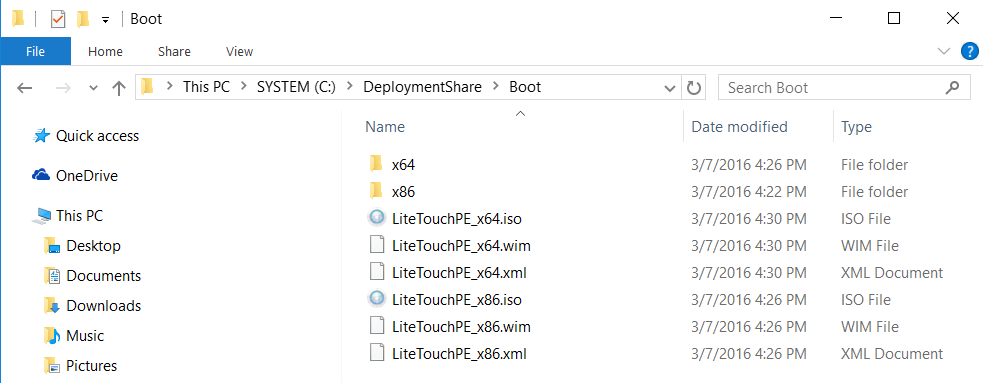Click the Properties checkmark icon in title bar

58,19
